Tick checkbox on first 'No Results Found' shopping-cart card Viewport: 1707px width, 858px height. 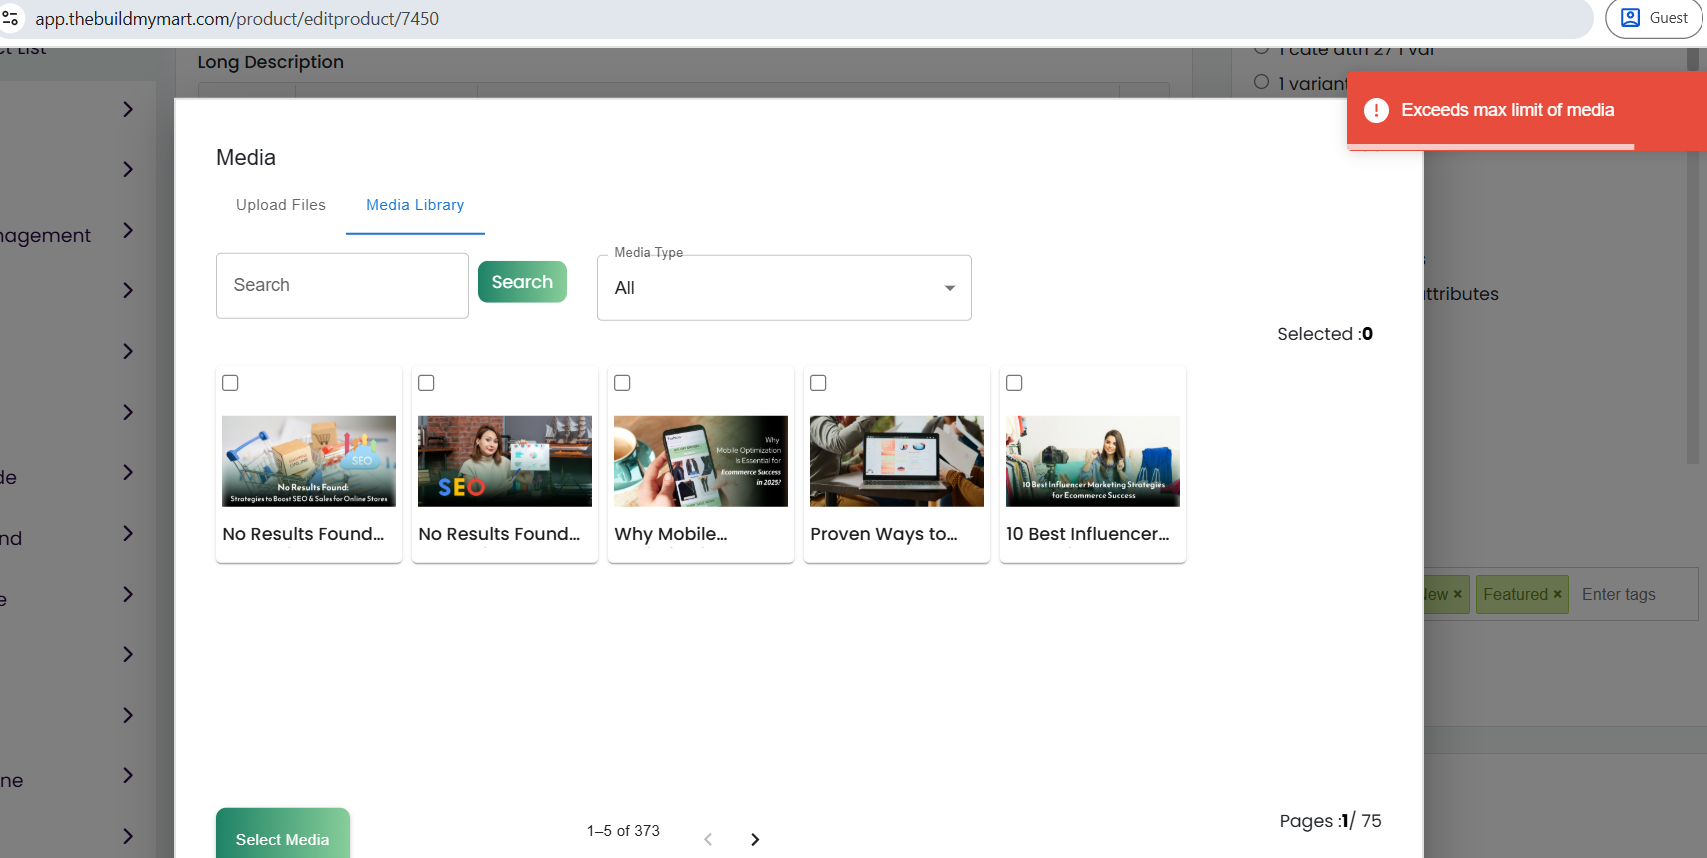pos(230,383)
